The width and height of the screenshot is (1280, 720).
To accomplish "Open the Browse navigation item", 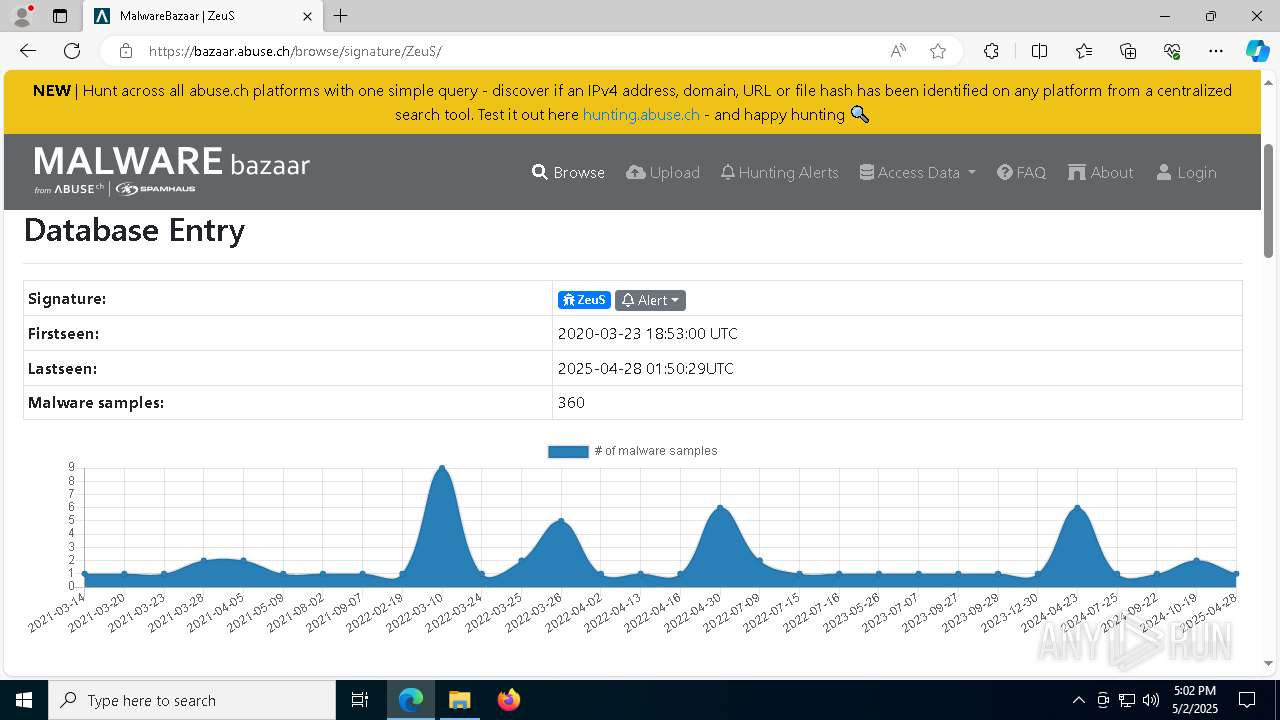I will (568, 172).
